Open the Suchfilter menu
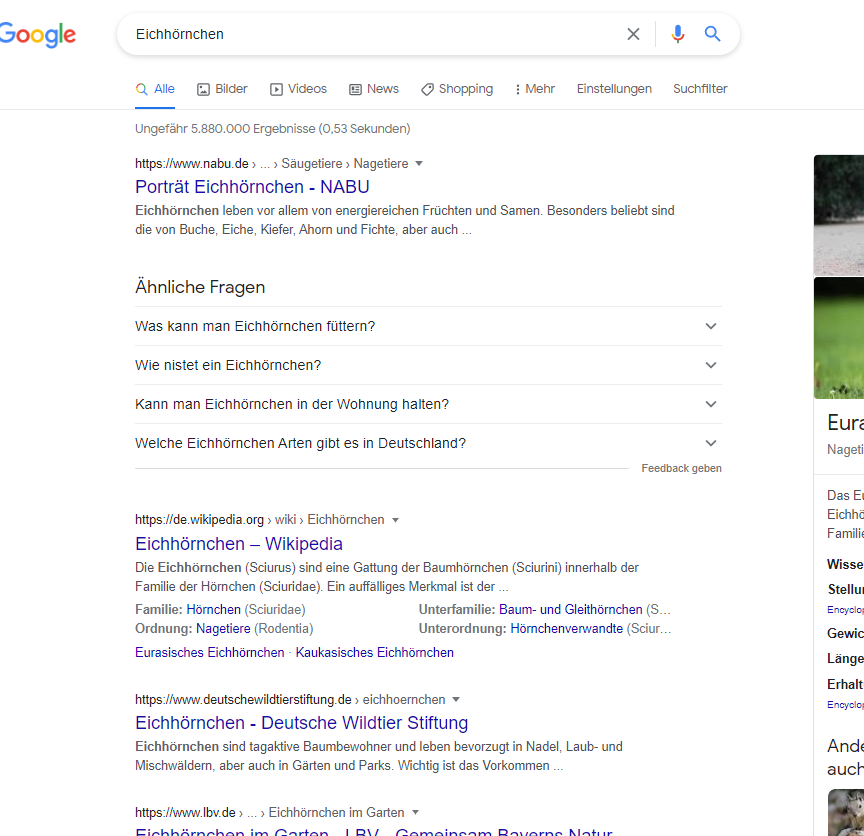Viewport: 864px width, 836px height. click(x=699, y=88)
